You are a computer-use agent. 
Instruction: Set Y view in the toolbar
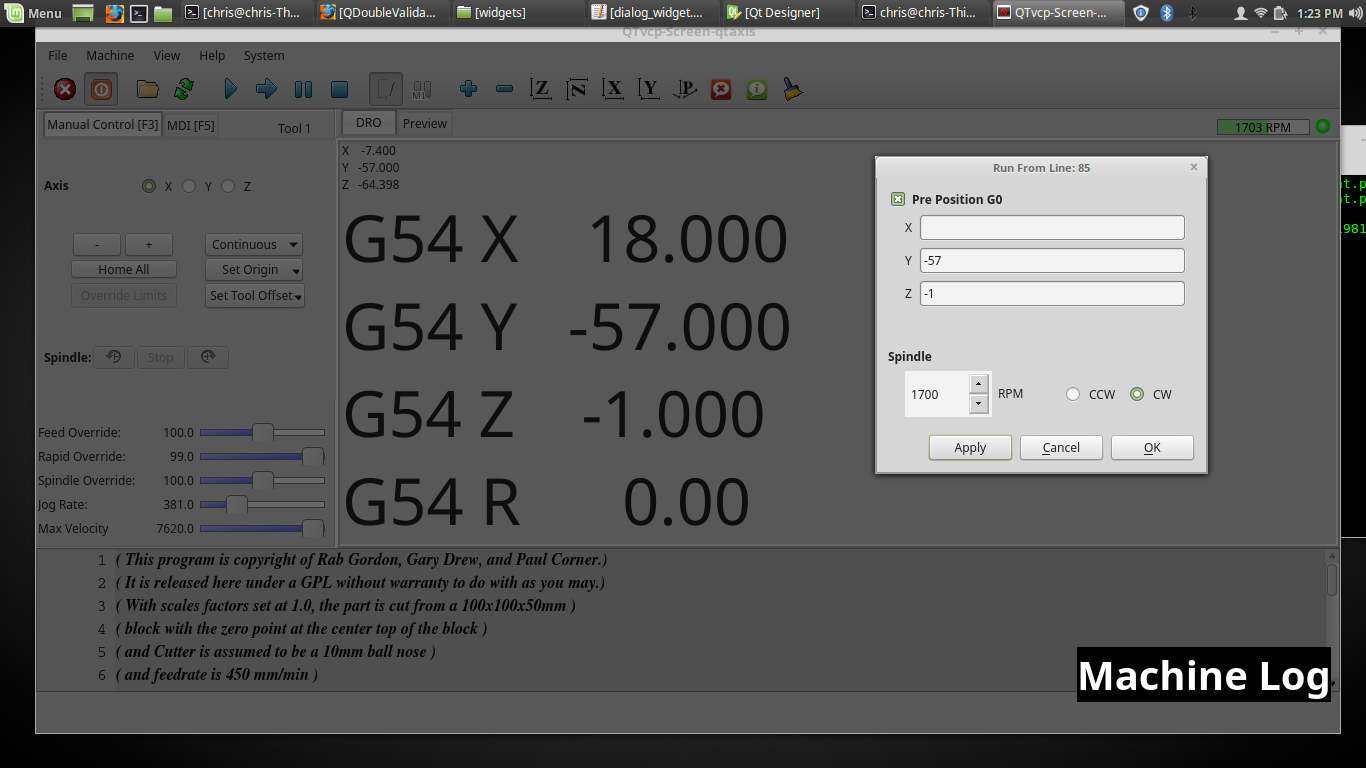(649, 89)
